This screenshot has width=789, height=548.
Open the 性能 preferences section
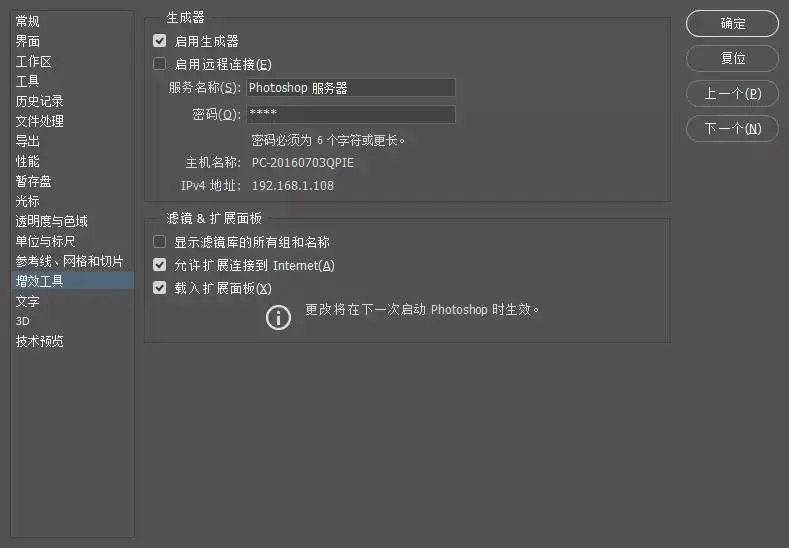(x=28, y=161)
